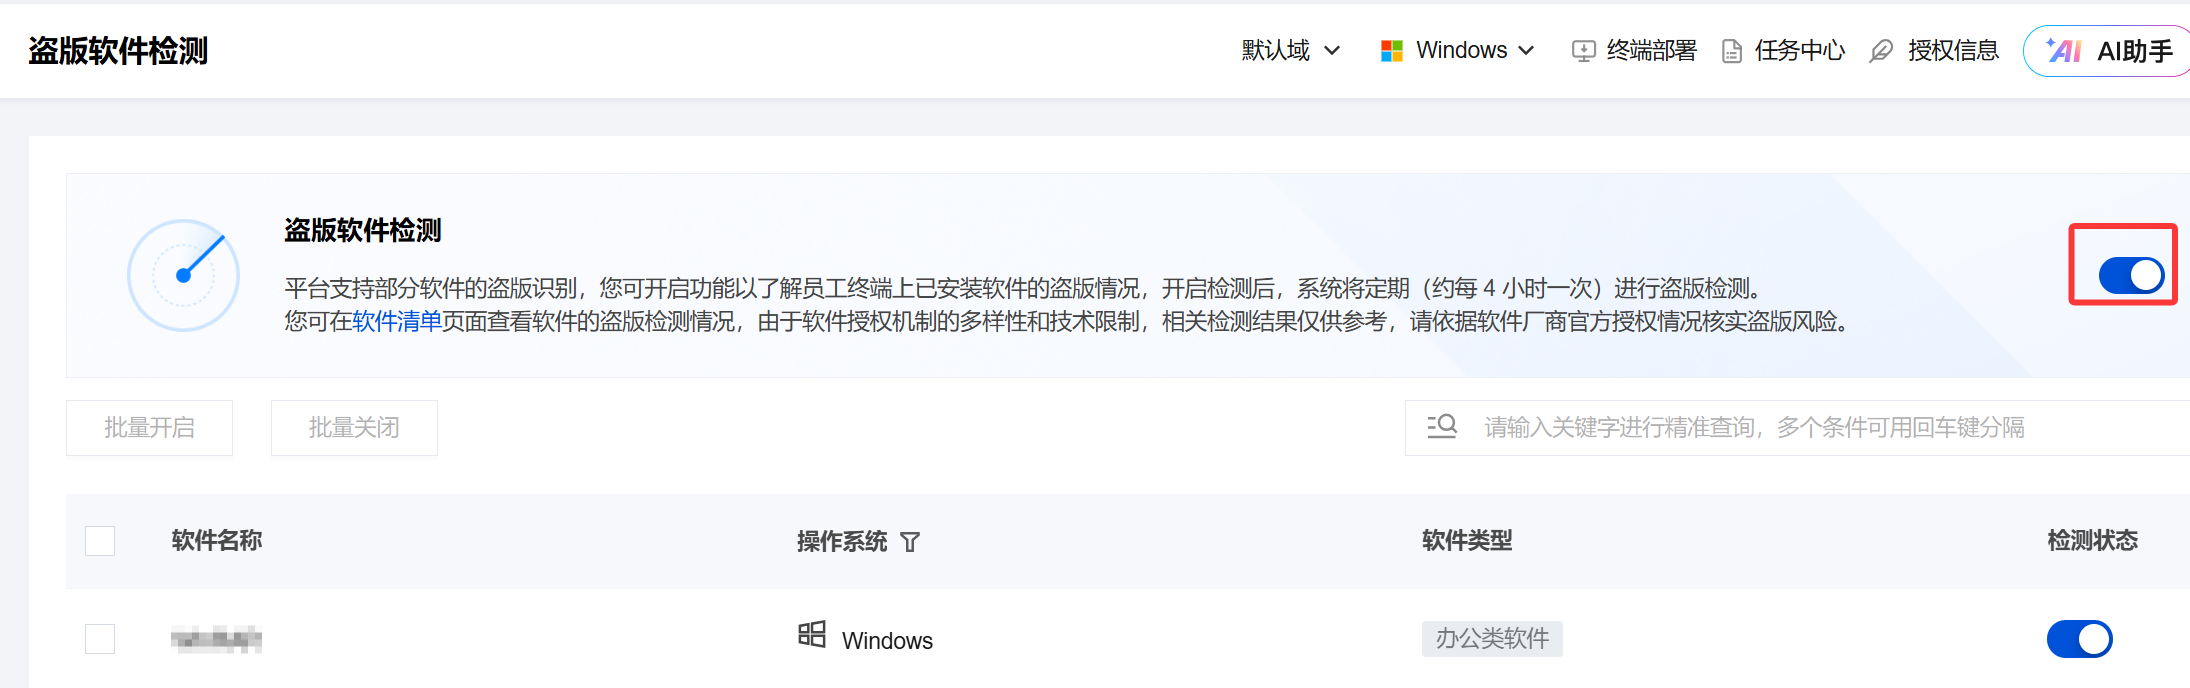Click the terminal deployment monitor icon
The width and height of the screenshot is (2190, 688).
tap(1583, 51)
